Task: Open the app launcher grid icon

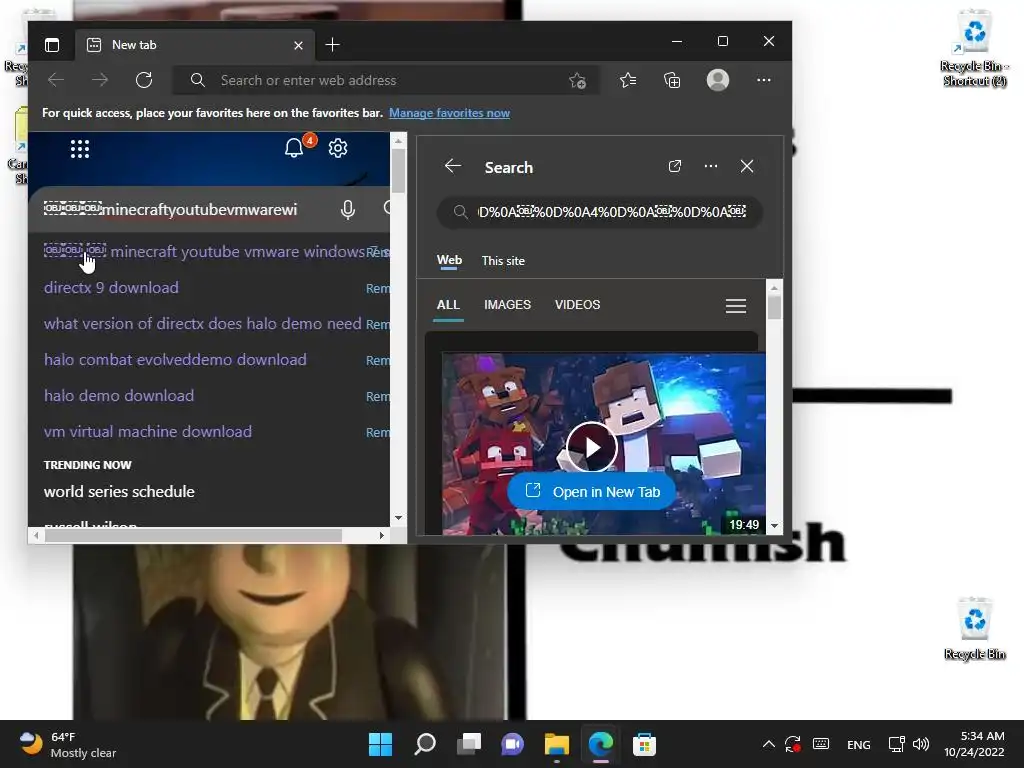Action: point(80,149)
